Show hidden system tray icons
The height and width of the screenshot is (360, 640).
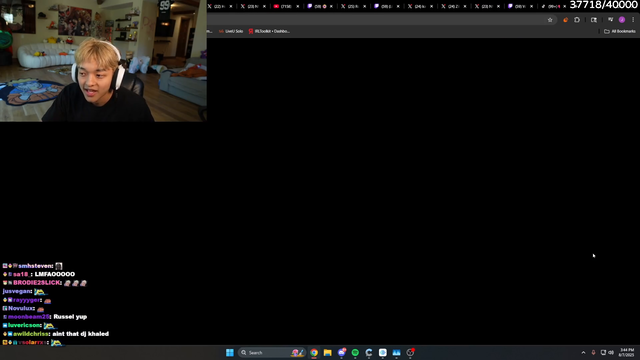click(x=583, y=353)
